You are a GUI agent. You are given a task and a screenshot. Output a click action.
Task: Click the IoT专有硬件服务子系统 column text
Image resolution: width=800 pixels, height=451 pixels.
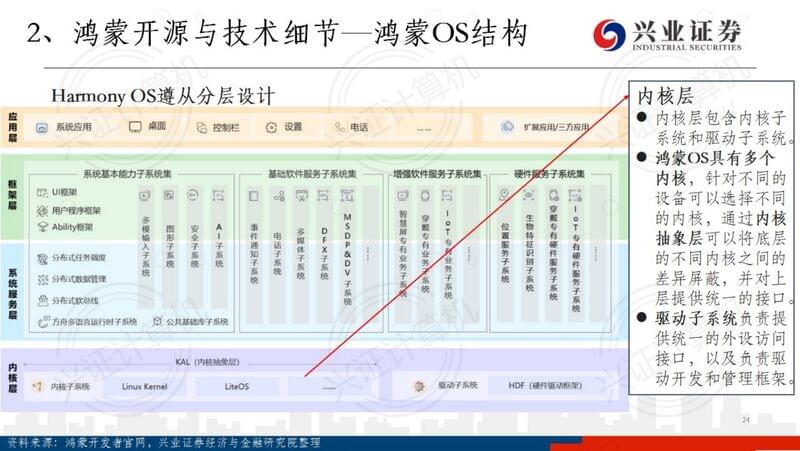tap(576, 258)
